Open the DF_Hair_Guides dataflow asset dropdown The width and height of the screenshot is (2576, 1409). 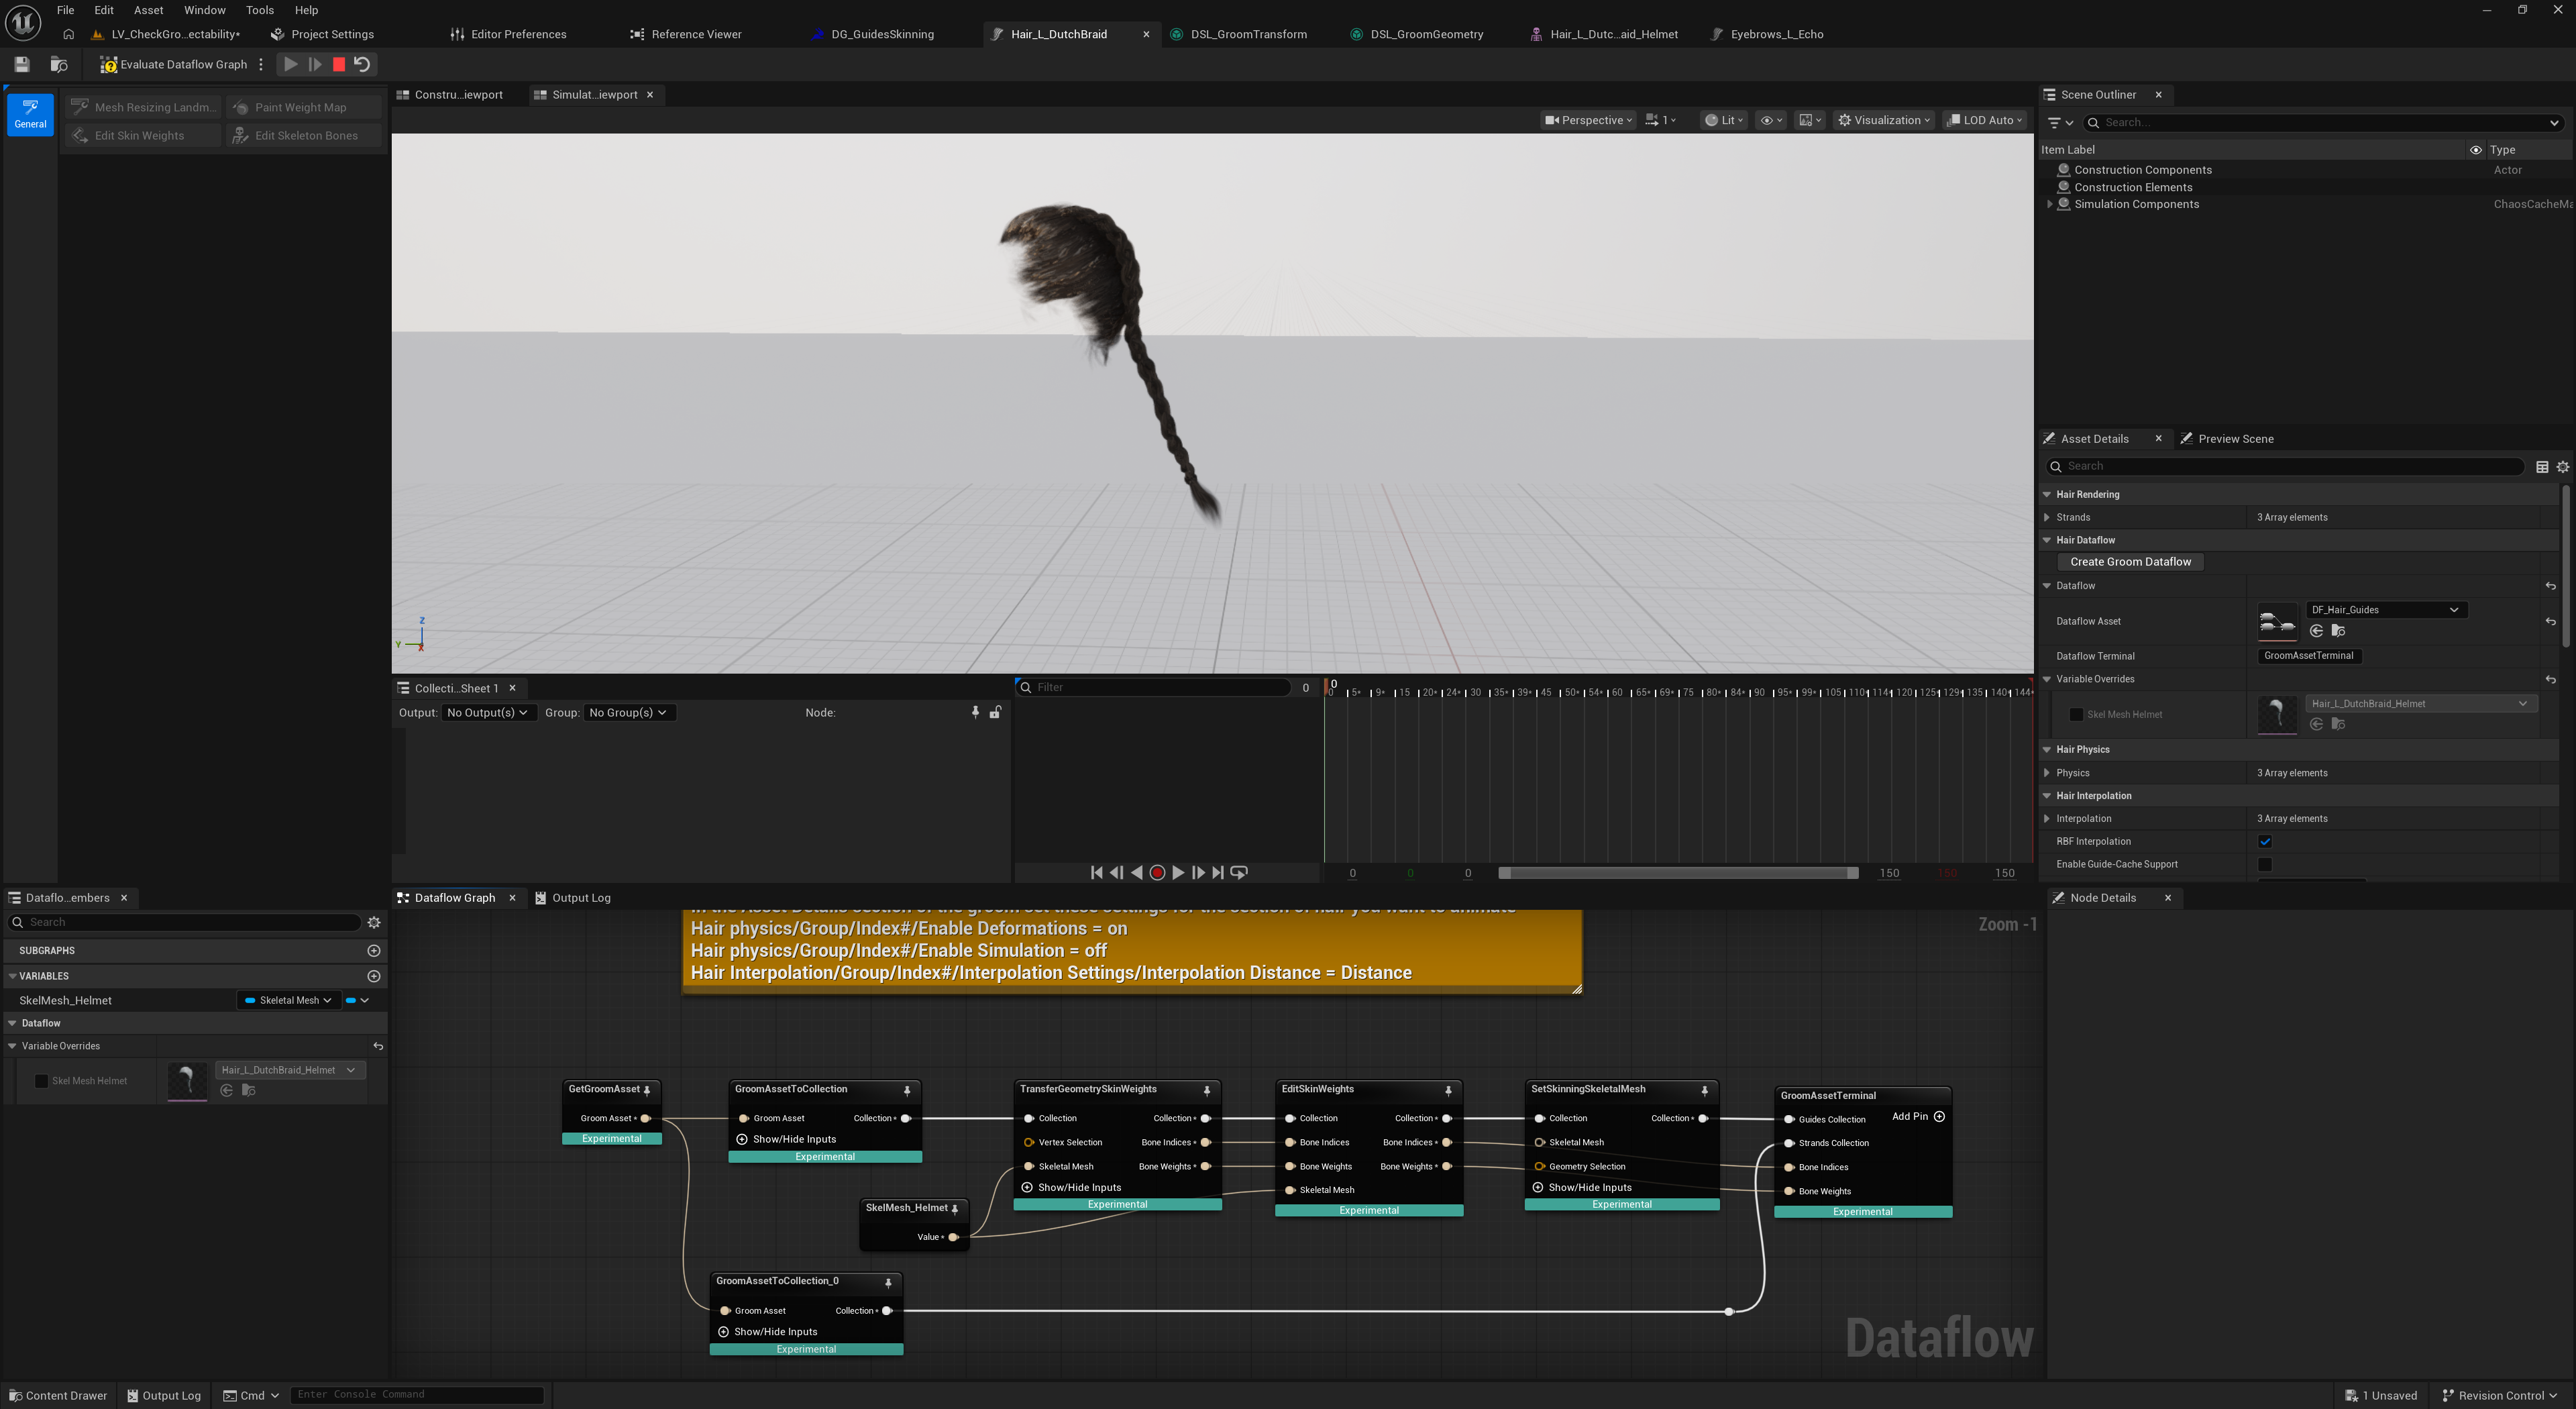(x=2384, y=609)
